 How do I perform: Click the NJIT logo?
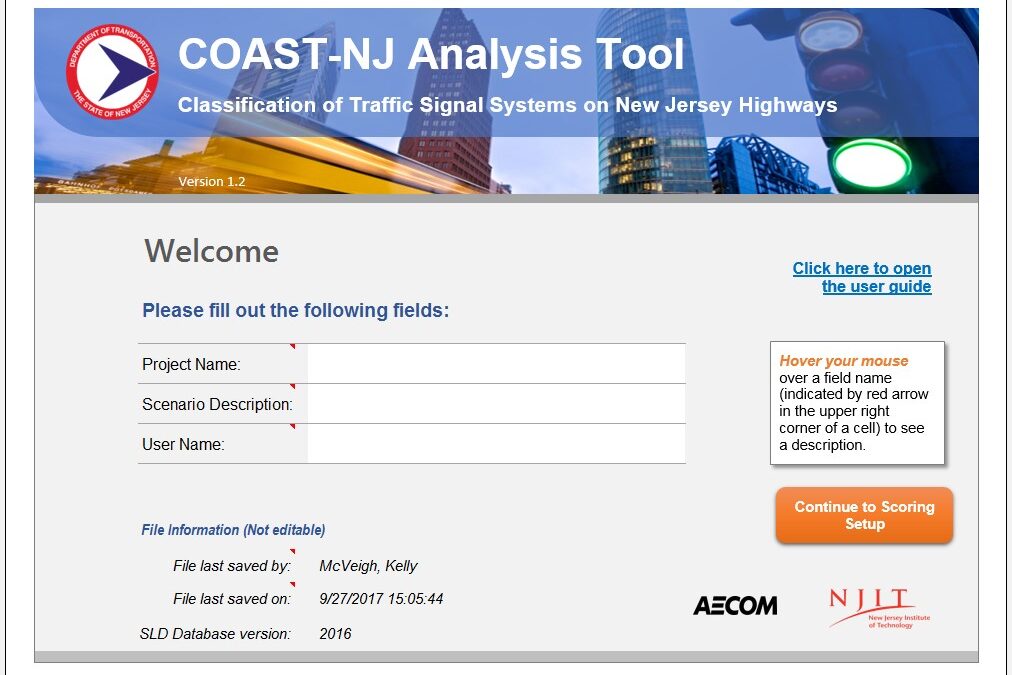pyautogui.click(x=871, y=608)
